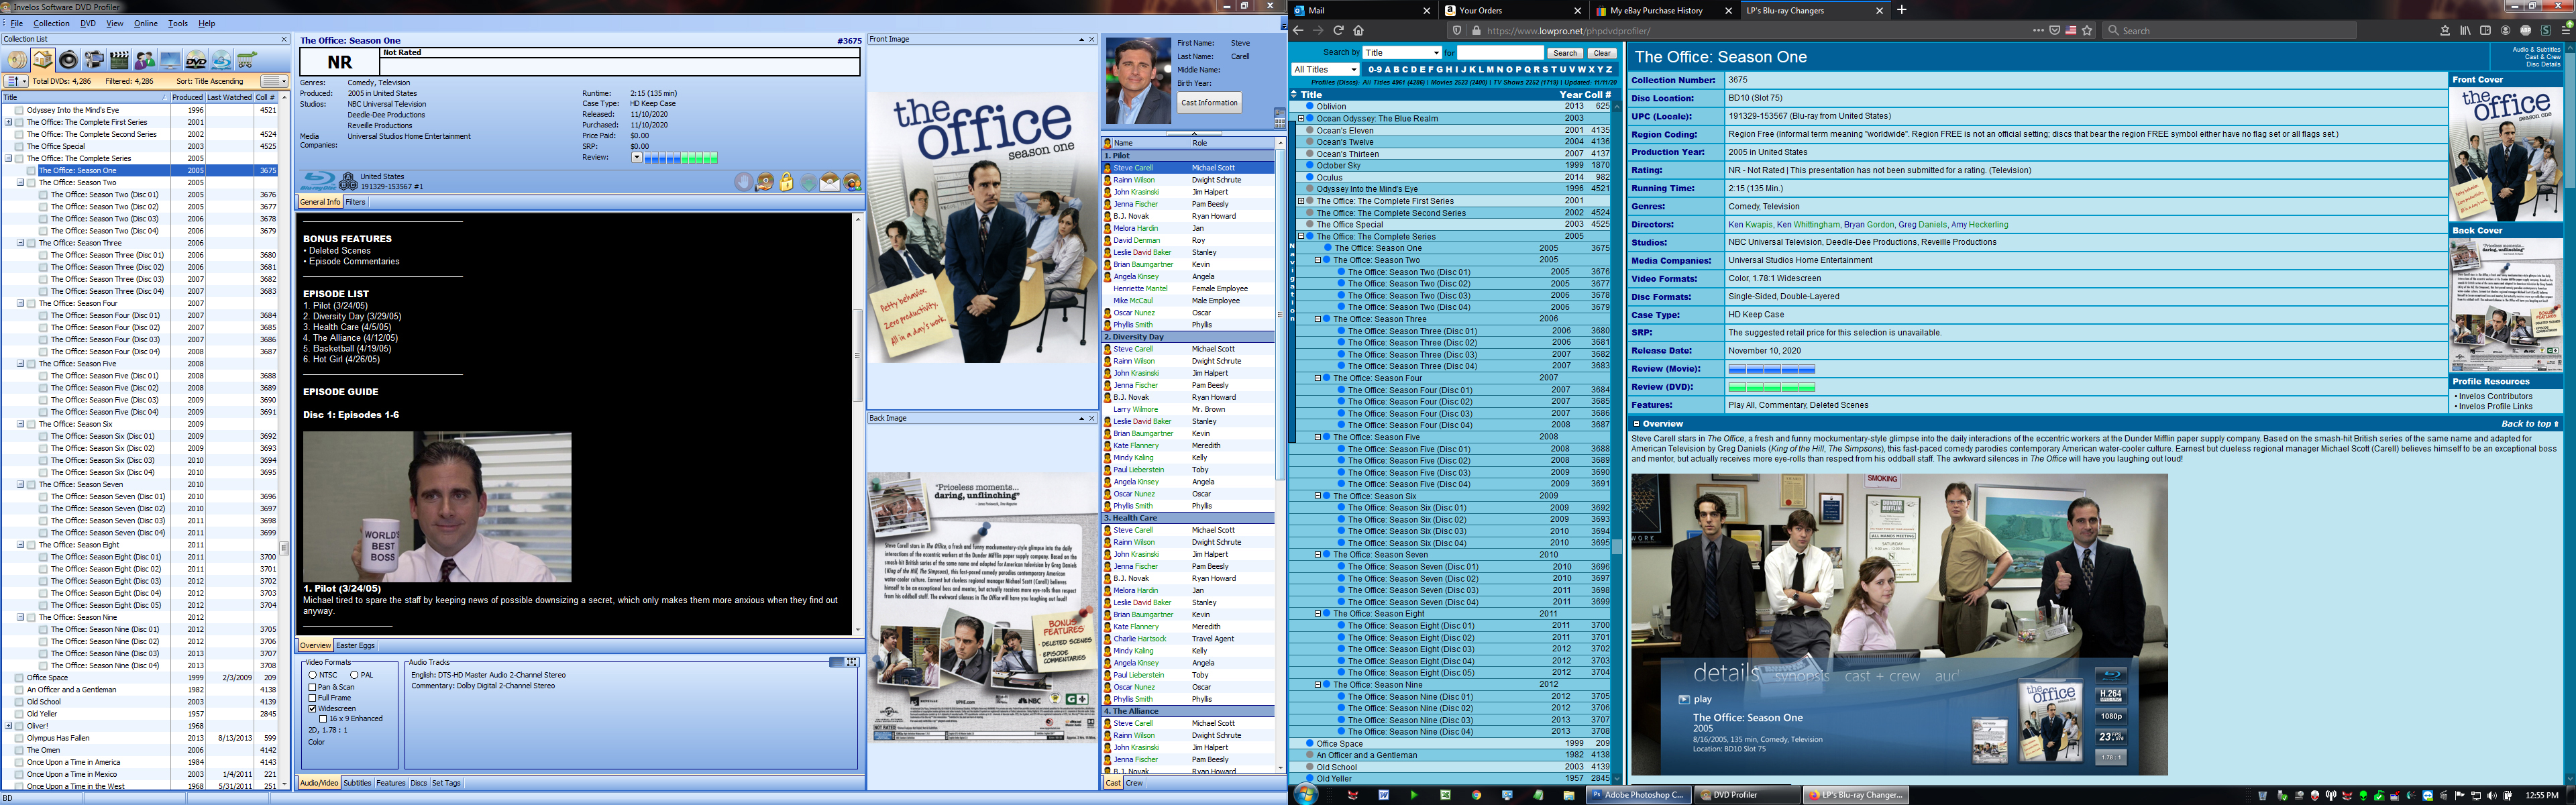Select the gold discs 'All' collection icon
Image resolution: width=2576 pixels, height=805 pixels.
click(x=17, y=60)
